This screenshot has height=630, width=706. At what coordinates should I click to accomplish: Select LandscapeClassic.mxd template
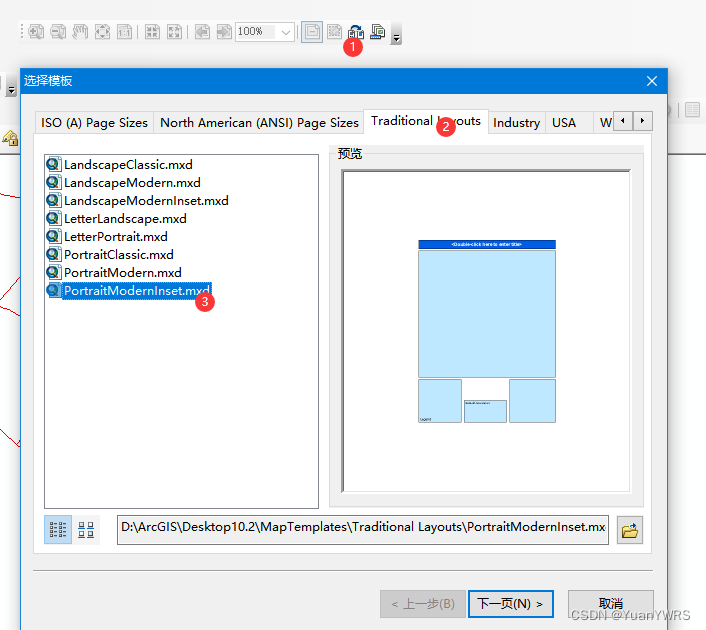128,164
